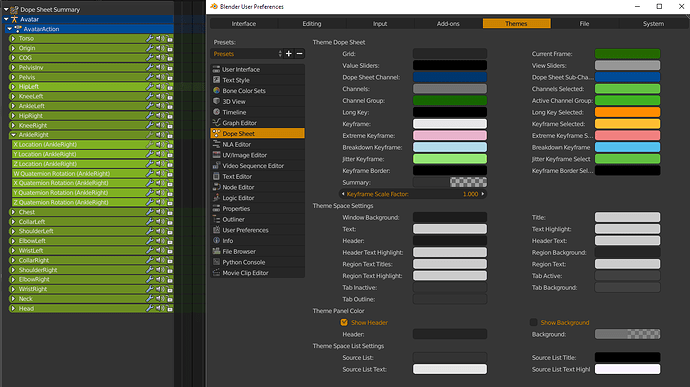Screen dimensions: 690x387
Task: Toggle the lock on Neck channel
Action: click(x=169, y=299)
